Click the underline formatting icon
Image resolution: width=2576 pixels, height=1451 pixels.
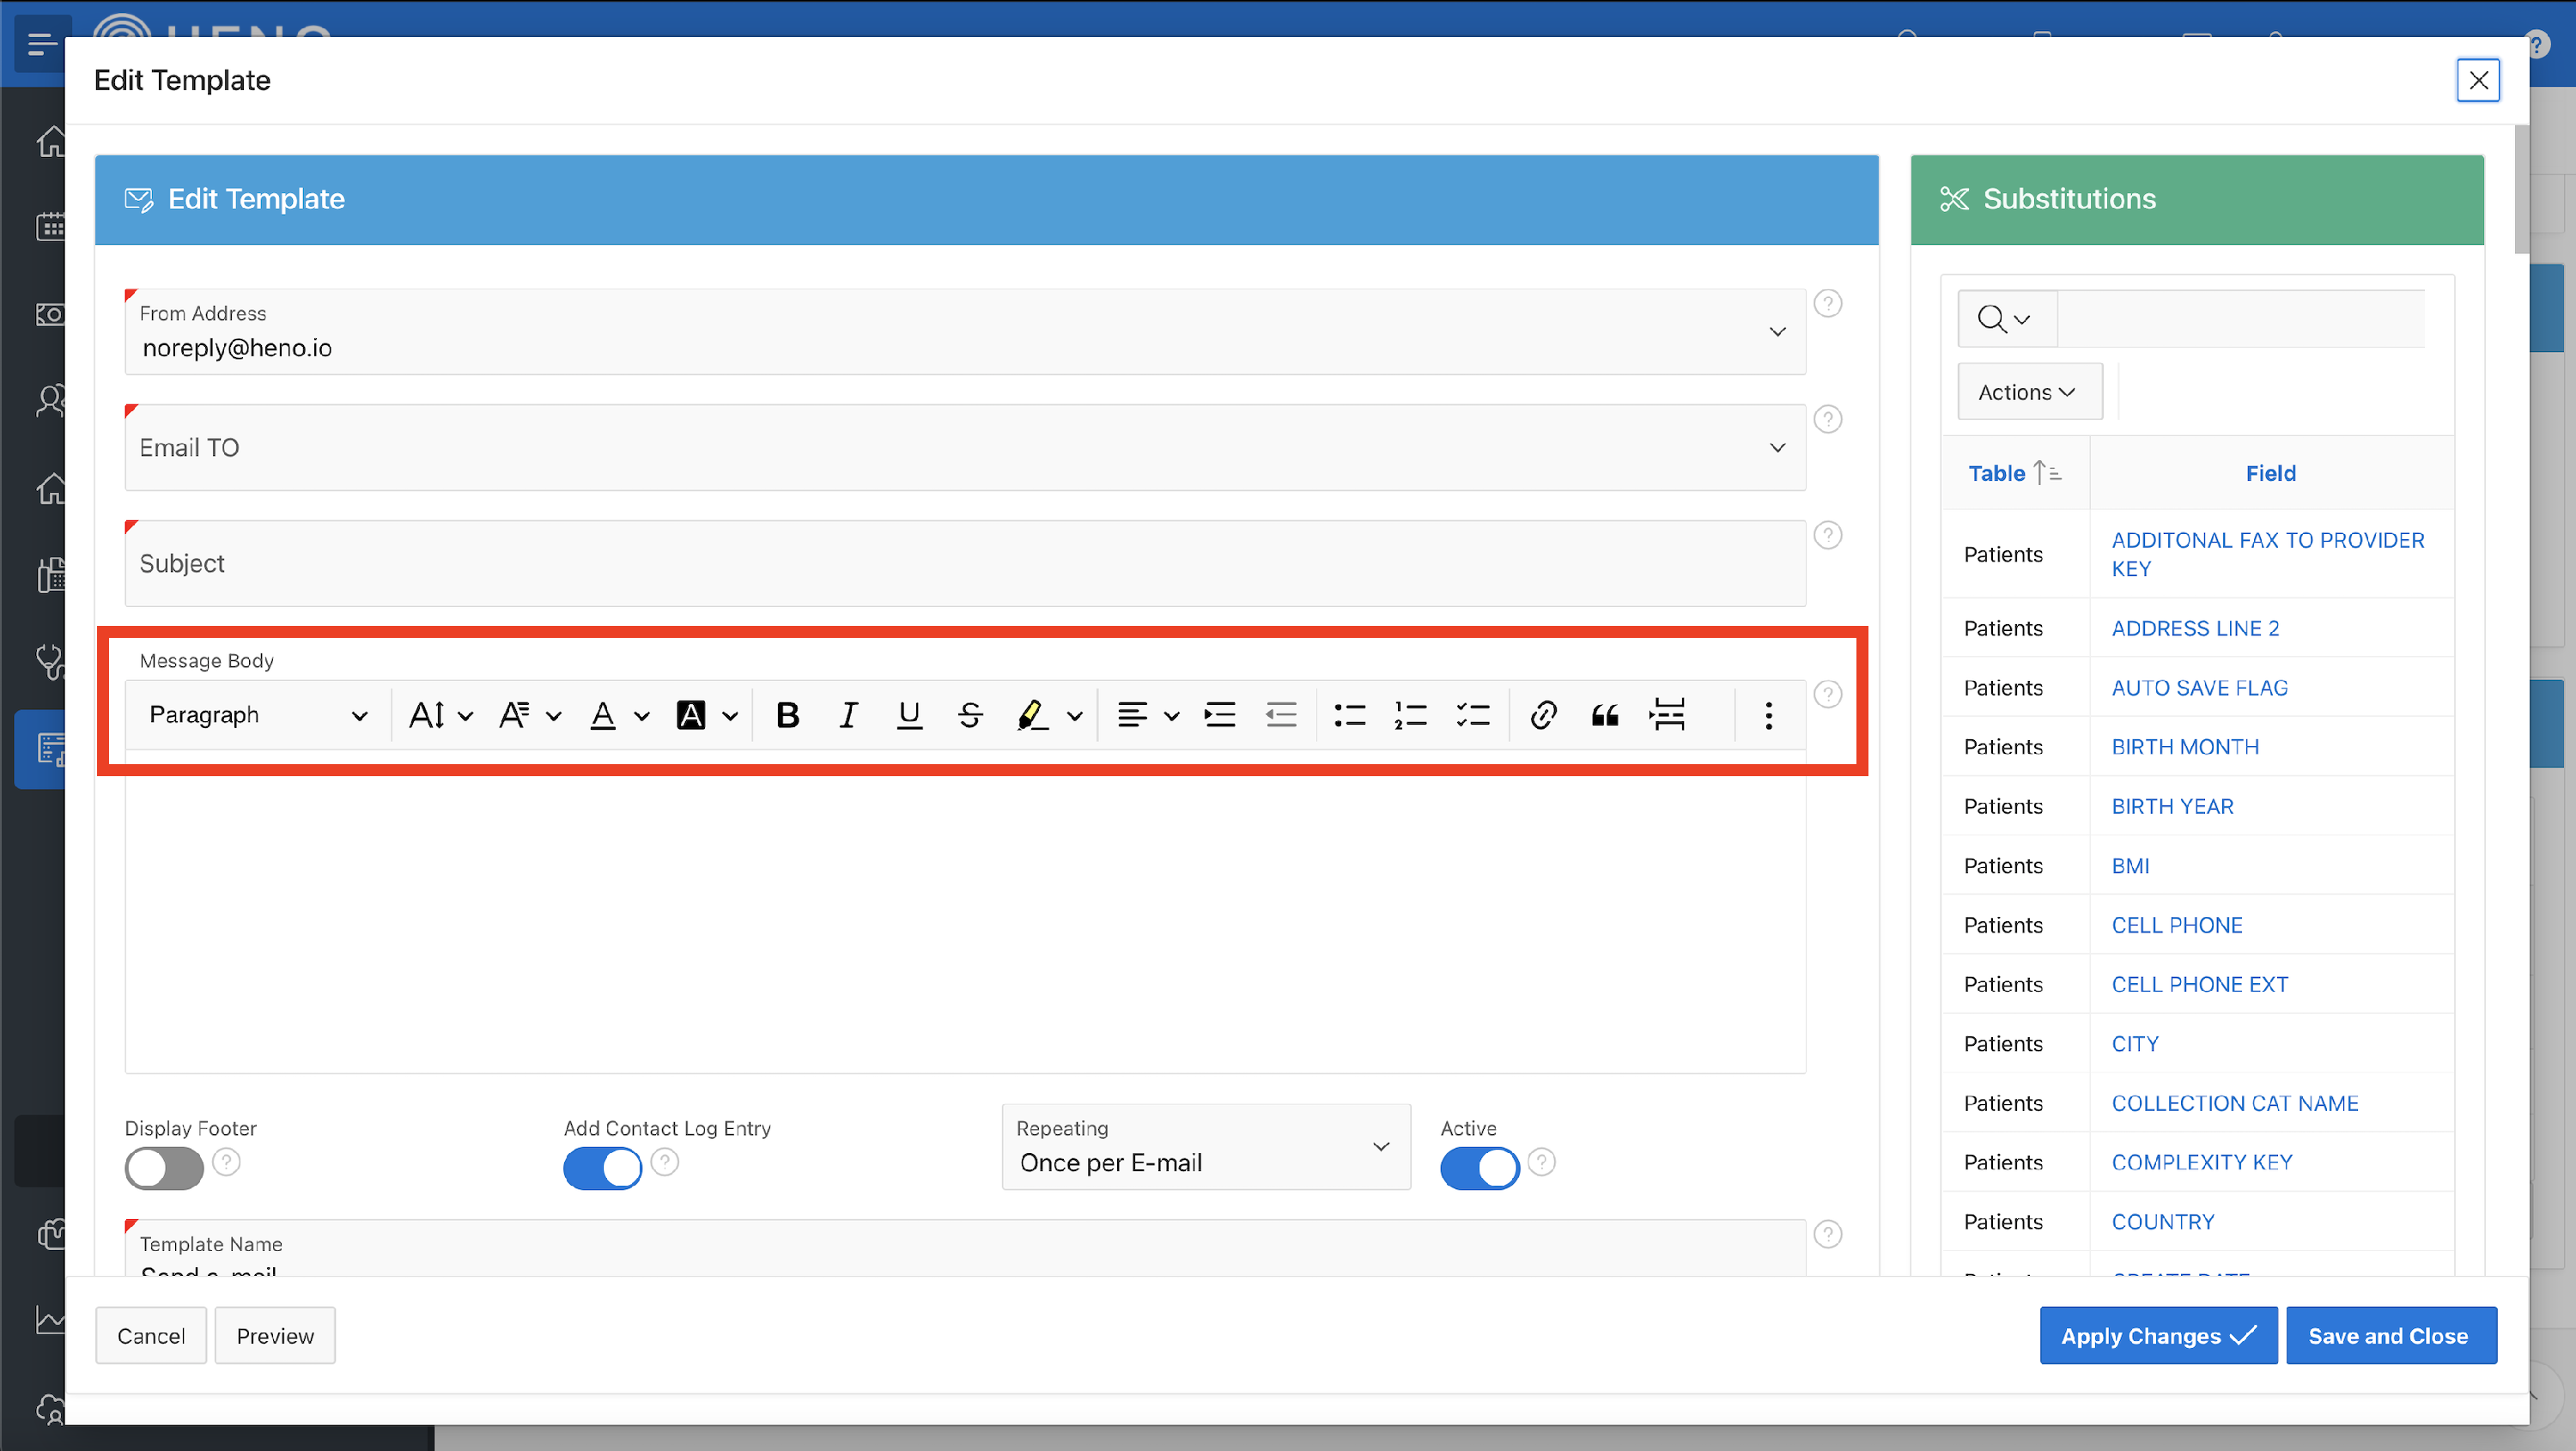click(x=909, y=715)
